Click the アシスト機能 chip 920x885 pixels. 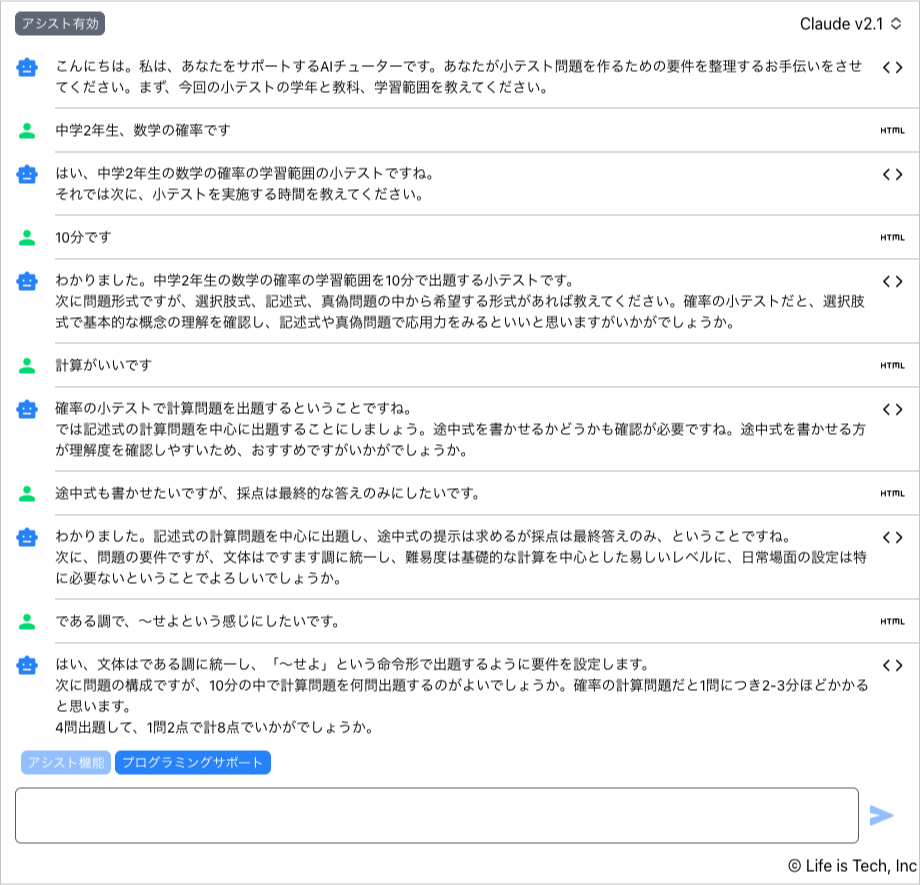pos(65,763)
